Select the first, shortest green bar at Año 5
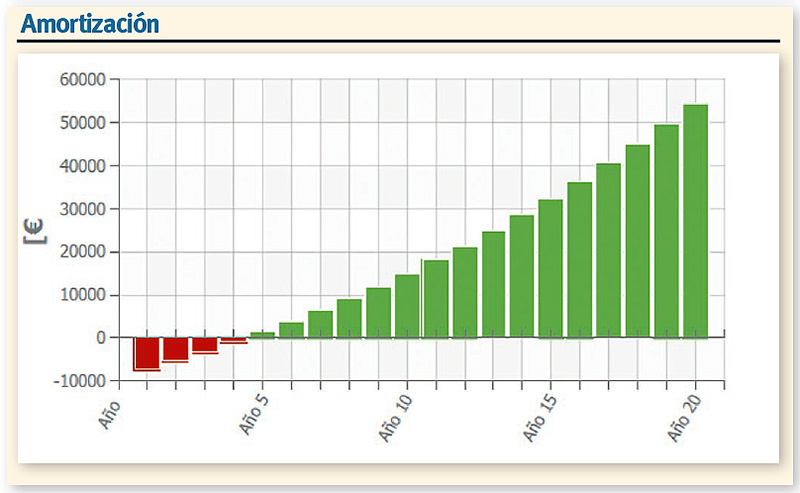The height and width of the screenshot is (493, 800). (262, 335)
